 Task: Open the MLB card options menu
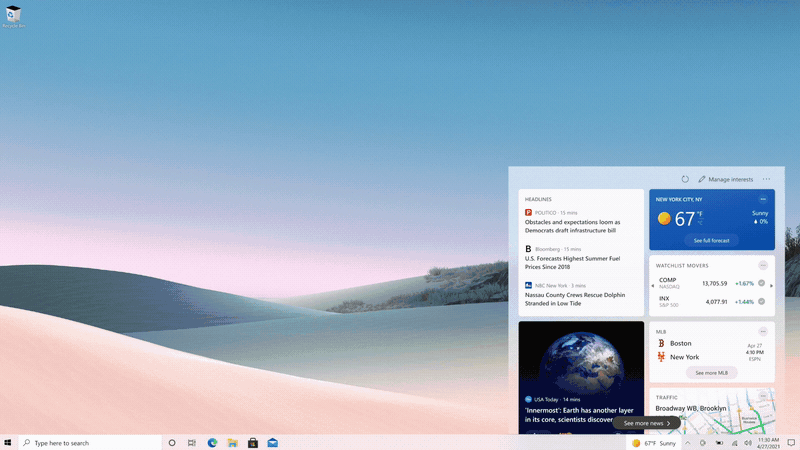[763, 331]
